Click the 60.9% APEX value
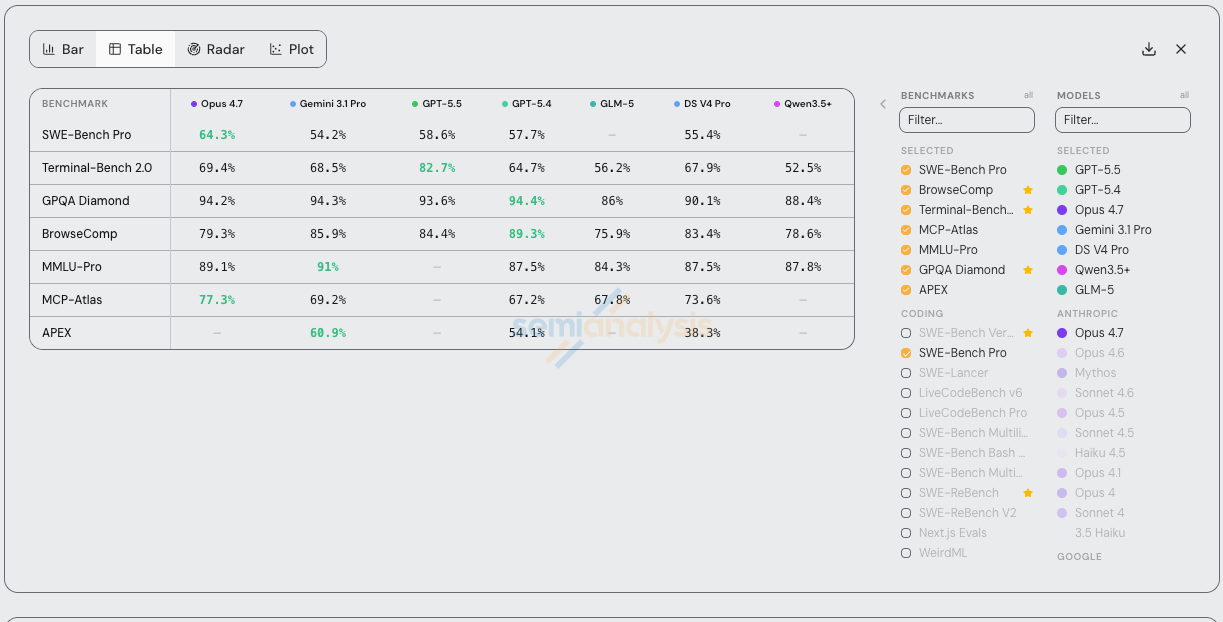1223x622 pixels. [328, 333]
